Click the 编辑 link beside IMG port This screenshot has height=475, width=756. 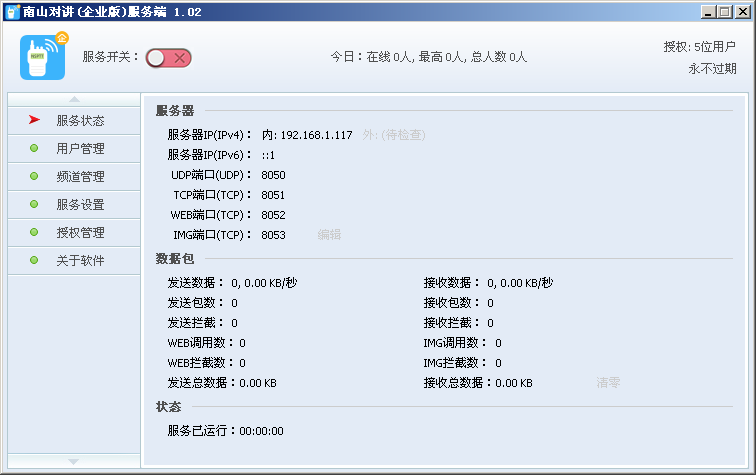tap(329, 235)
